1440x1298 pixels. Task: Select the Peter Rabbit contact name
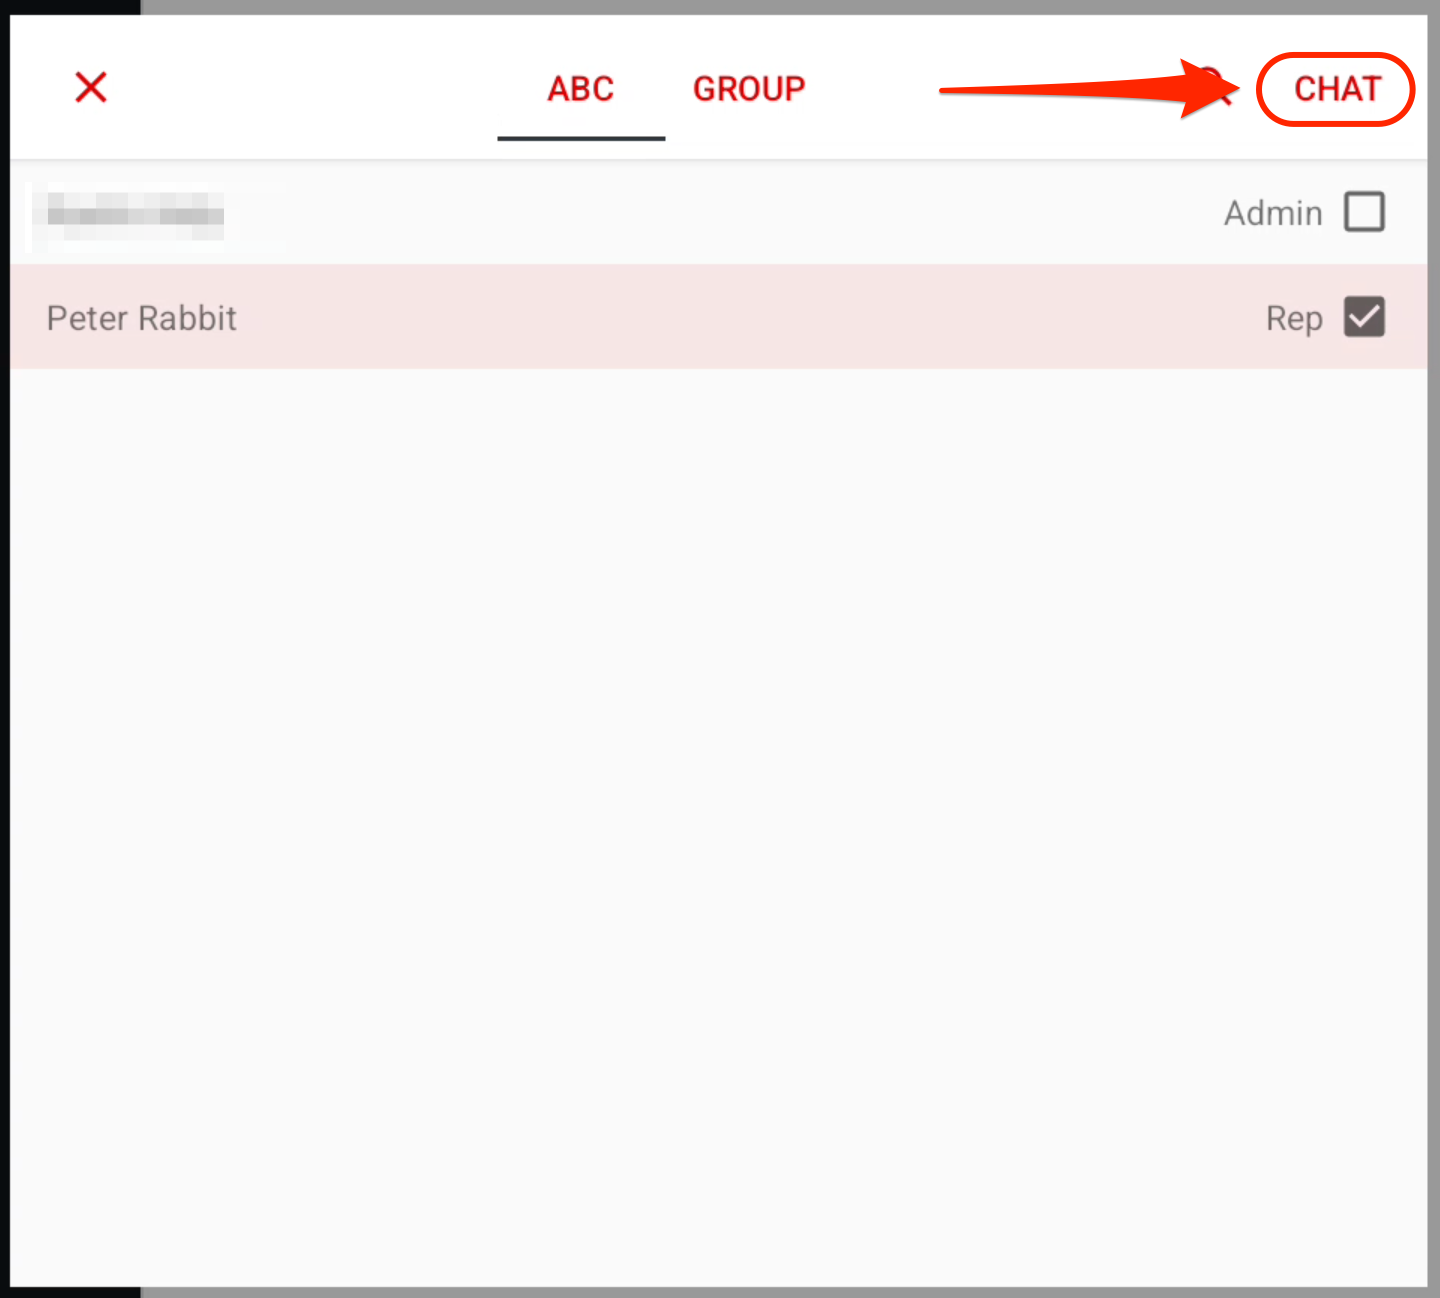142,318
